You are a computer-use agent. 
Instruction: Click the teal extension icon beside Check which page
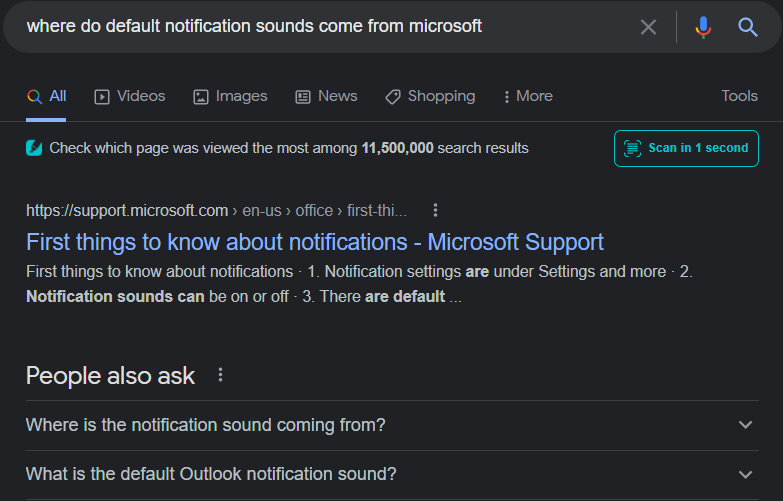34,148
